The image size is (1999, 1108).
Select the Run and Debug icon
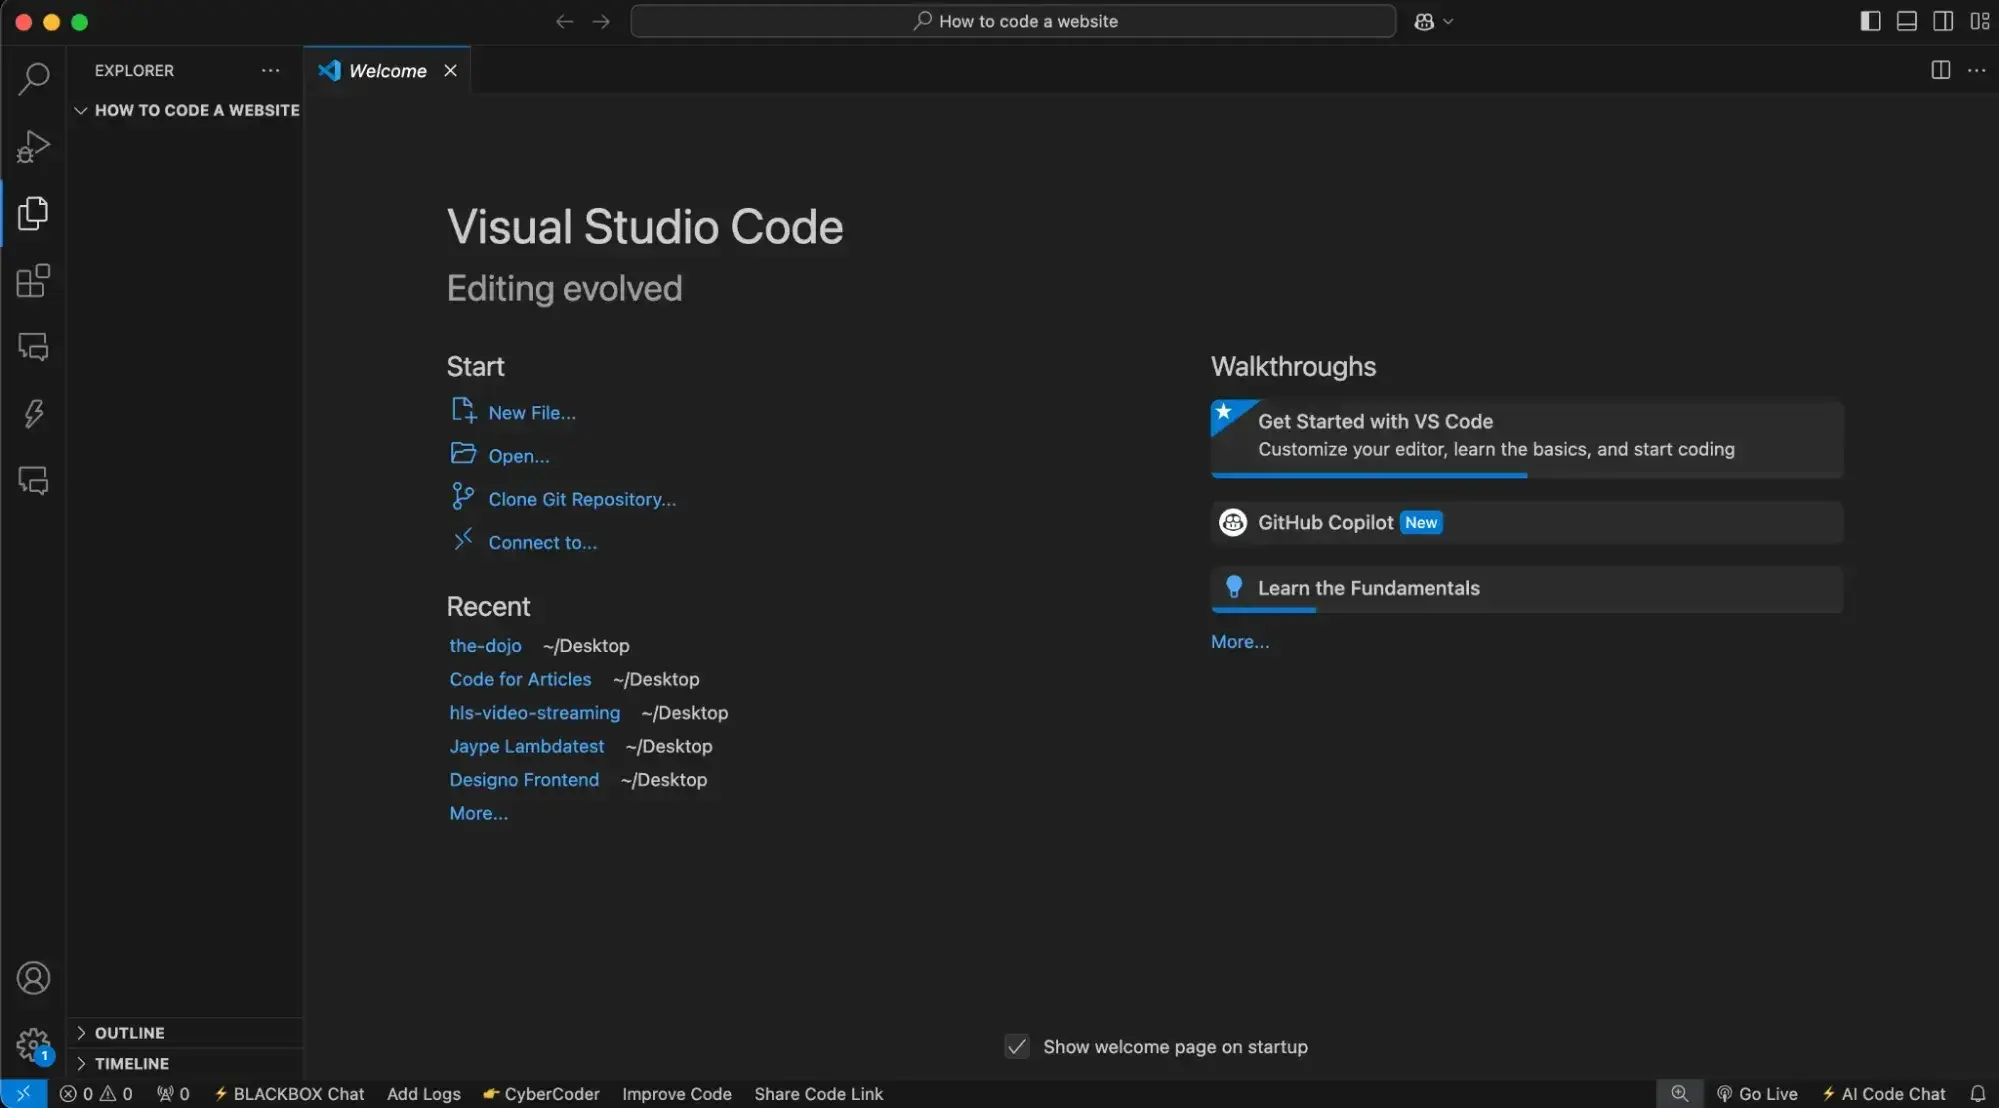point(33,147)
